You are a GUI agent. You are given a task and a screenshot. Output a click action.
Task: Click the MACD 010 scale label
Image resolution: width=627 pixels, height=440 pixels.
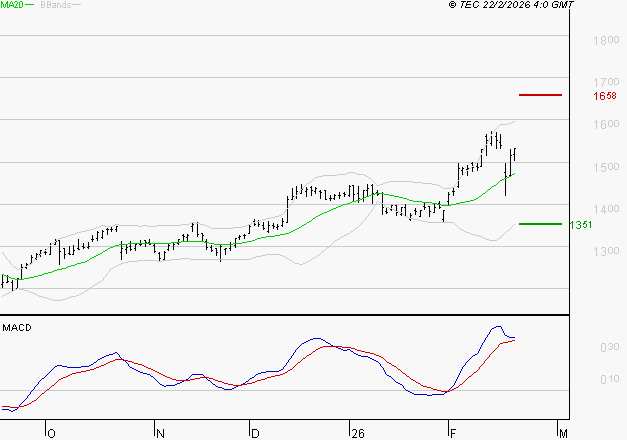(610, 379)
